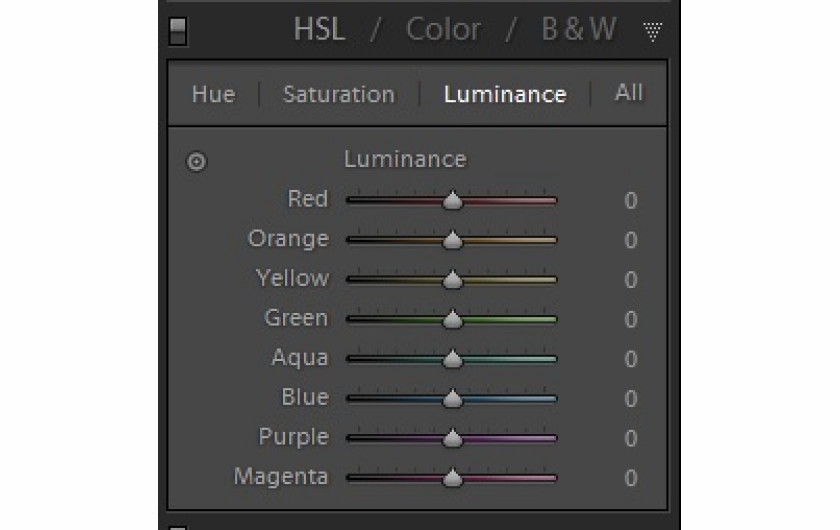Click the Red luminance value field

click(631, 200)
